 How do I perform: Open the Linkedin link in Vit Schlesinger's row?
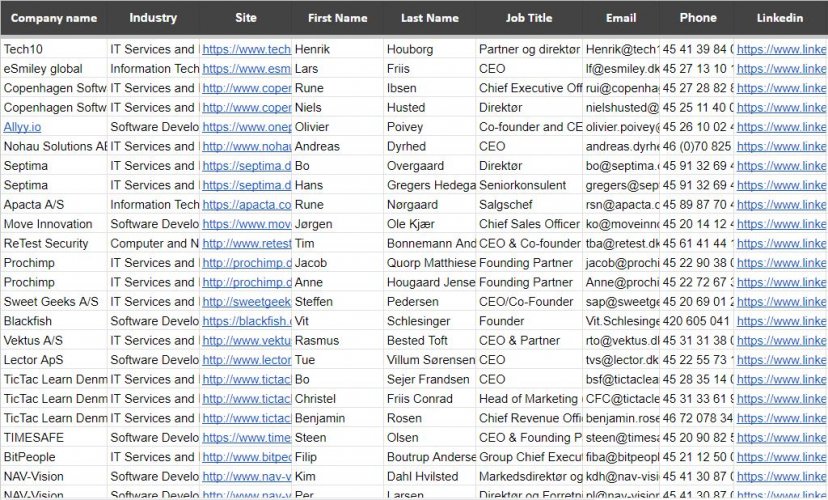coord(781,322)
